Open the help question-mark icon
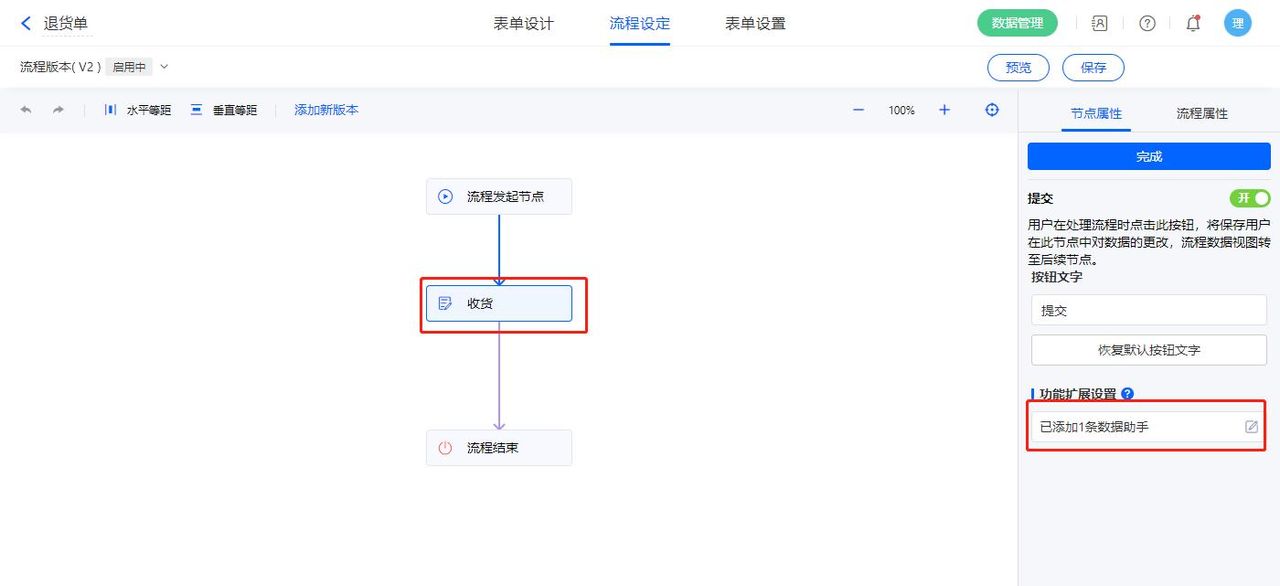This screenshot has width=1280, height=586. pyautogui.click(x=1146, y=22)
